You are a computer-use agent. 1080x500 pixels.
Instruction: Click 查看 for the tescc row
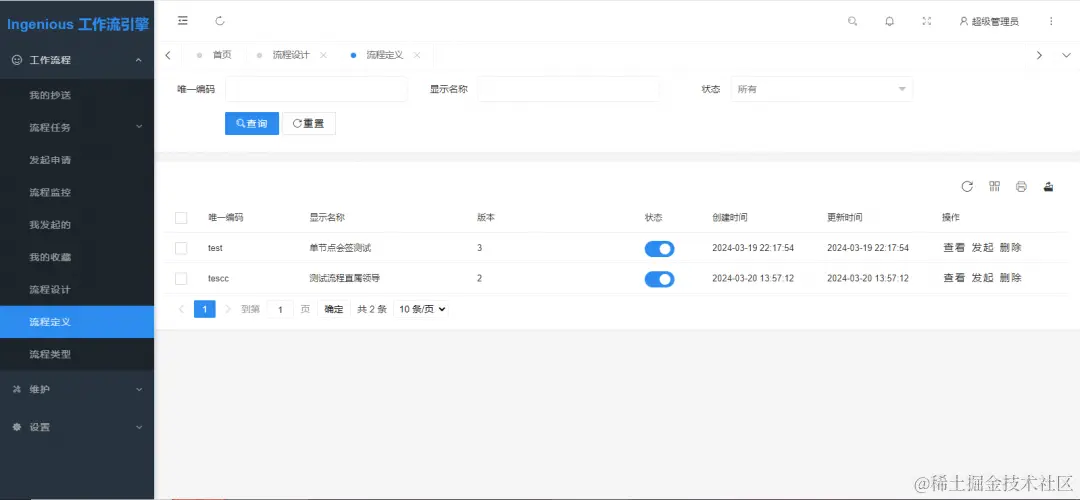[x=954, y=278]
